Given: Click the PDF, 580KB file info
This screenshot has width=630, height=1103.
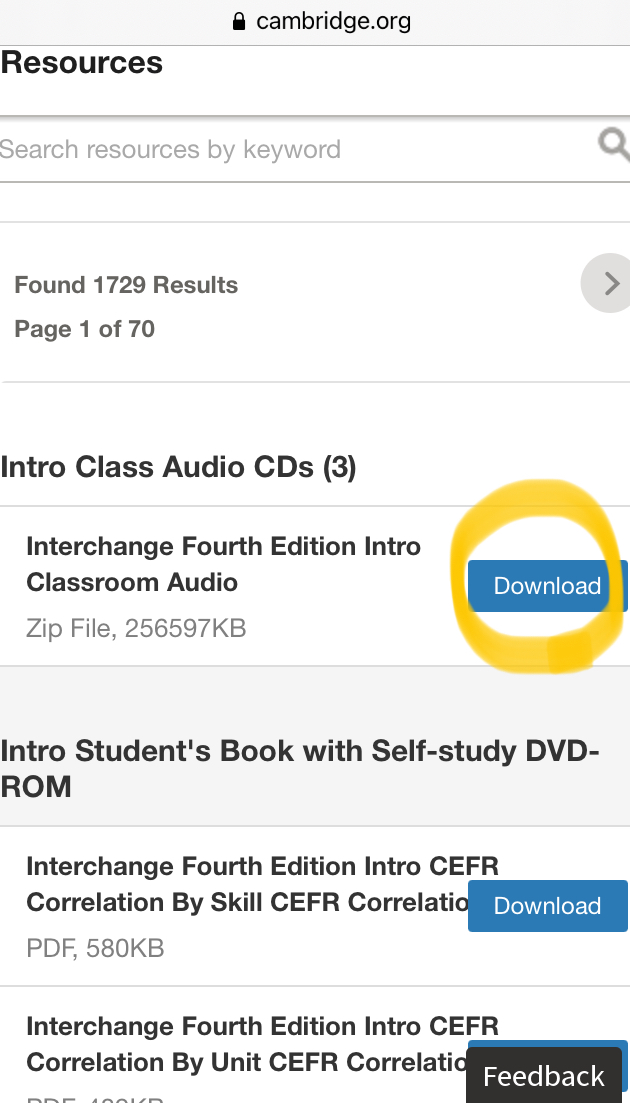Looking at the screenshot, I should pyautogui.click(x=95, y=948).
